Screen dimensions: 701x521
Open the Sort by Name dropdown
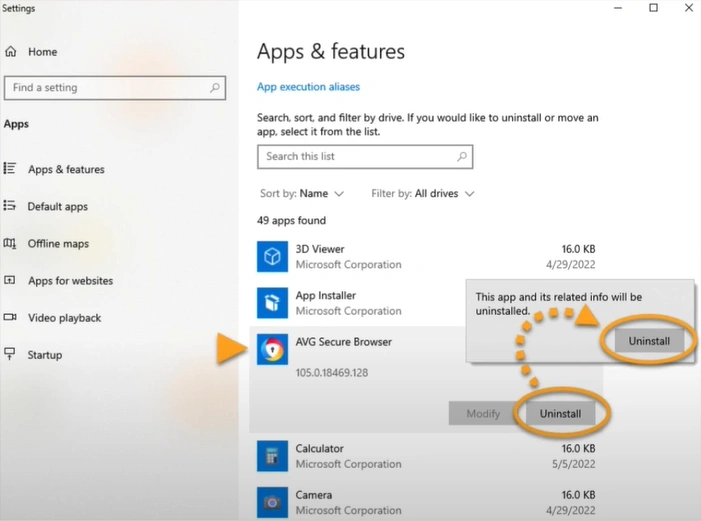point(302,194)
